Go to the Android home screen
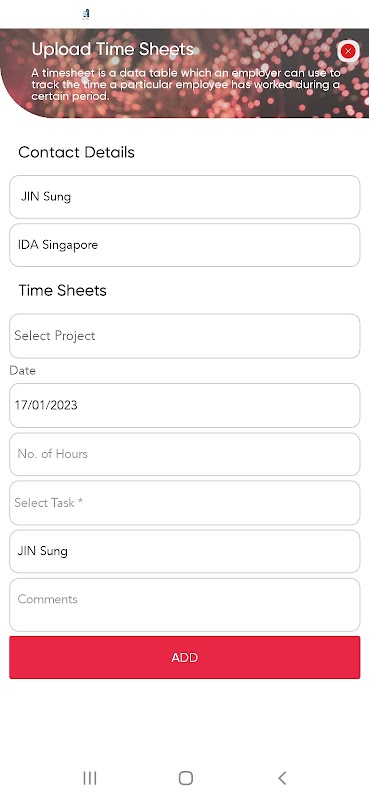Screen dimensions: 369x800 186,778
